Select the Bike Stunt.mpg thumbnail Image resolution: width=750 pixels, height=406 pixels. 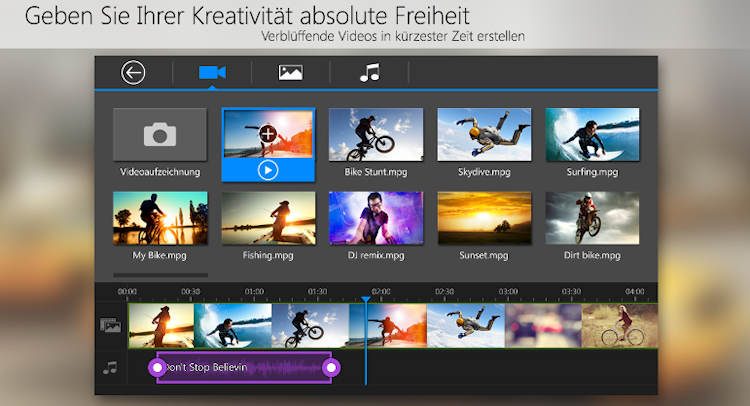coord(376,135)
